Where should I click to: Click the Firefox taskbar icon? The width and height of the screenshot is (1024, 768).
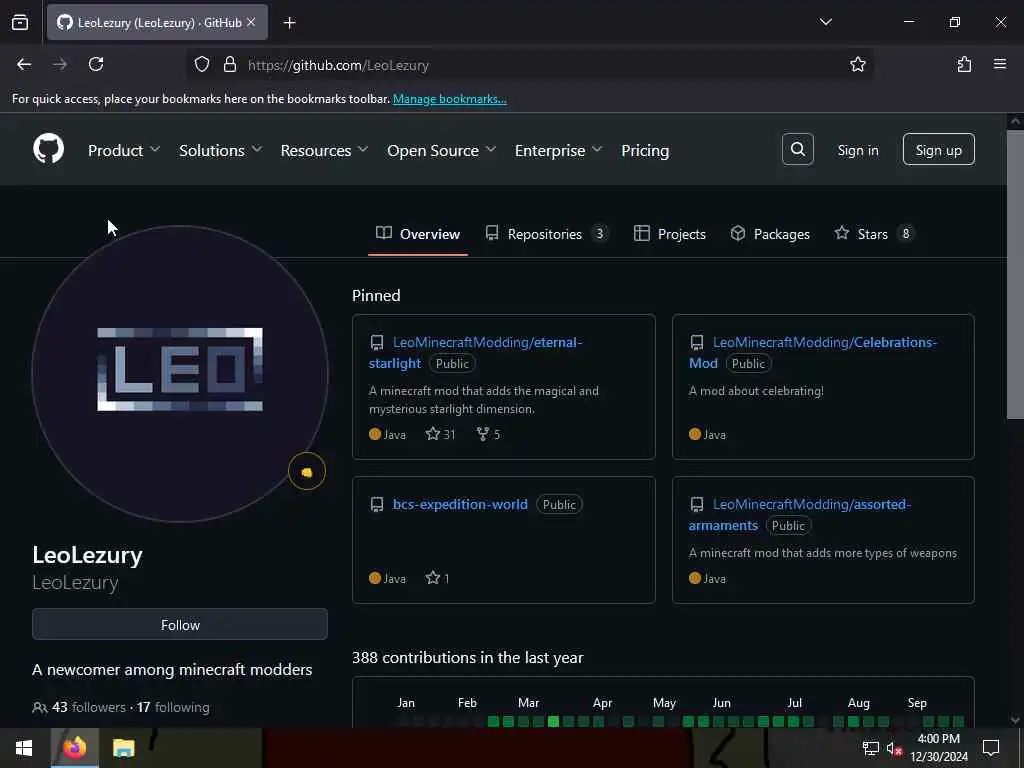(x=74, y=748)
